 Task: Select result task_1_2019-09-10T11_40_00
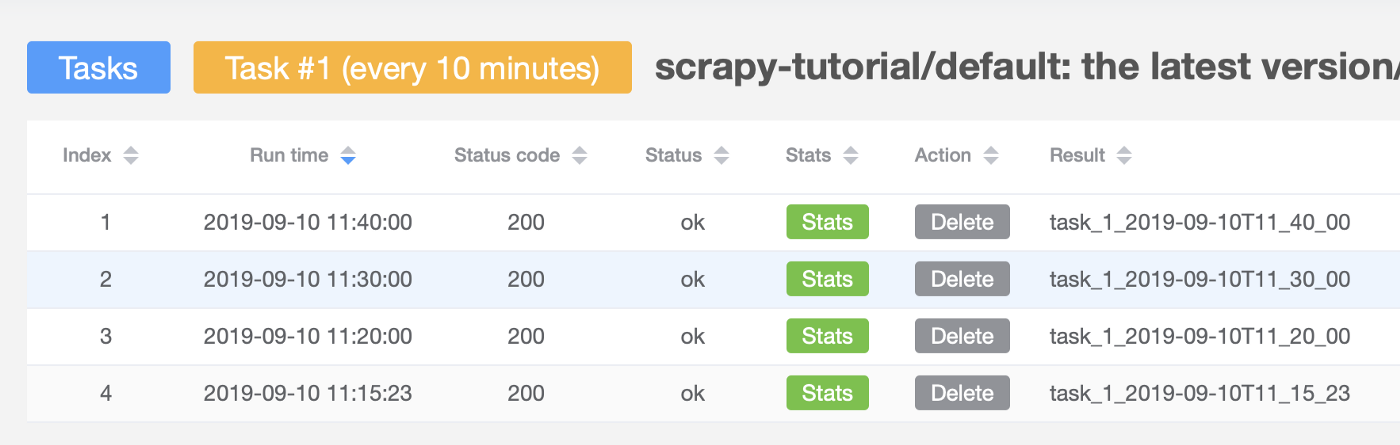(x=1199, y=222)
